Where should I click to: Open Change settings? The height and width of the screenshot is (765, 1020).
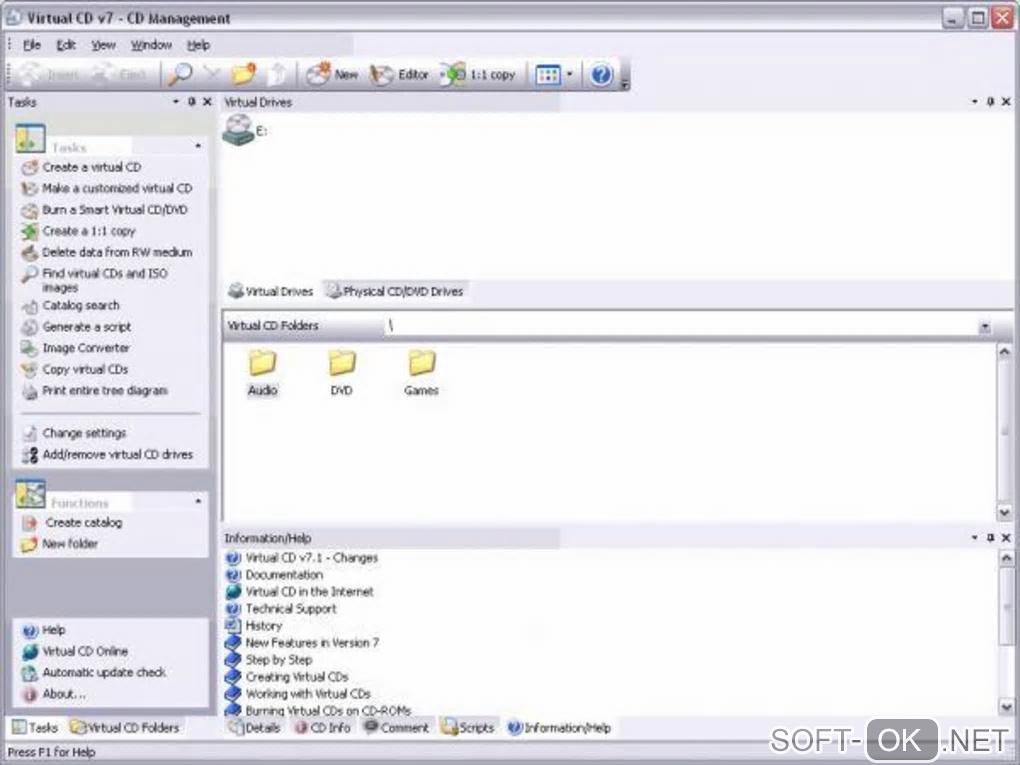tap(74, 433)
